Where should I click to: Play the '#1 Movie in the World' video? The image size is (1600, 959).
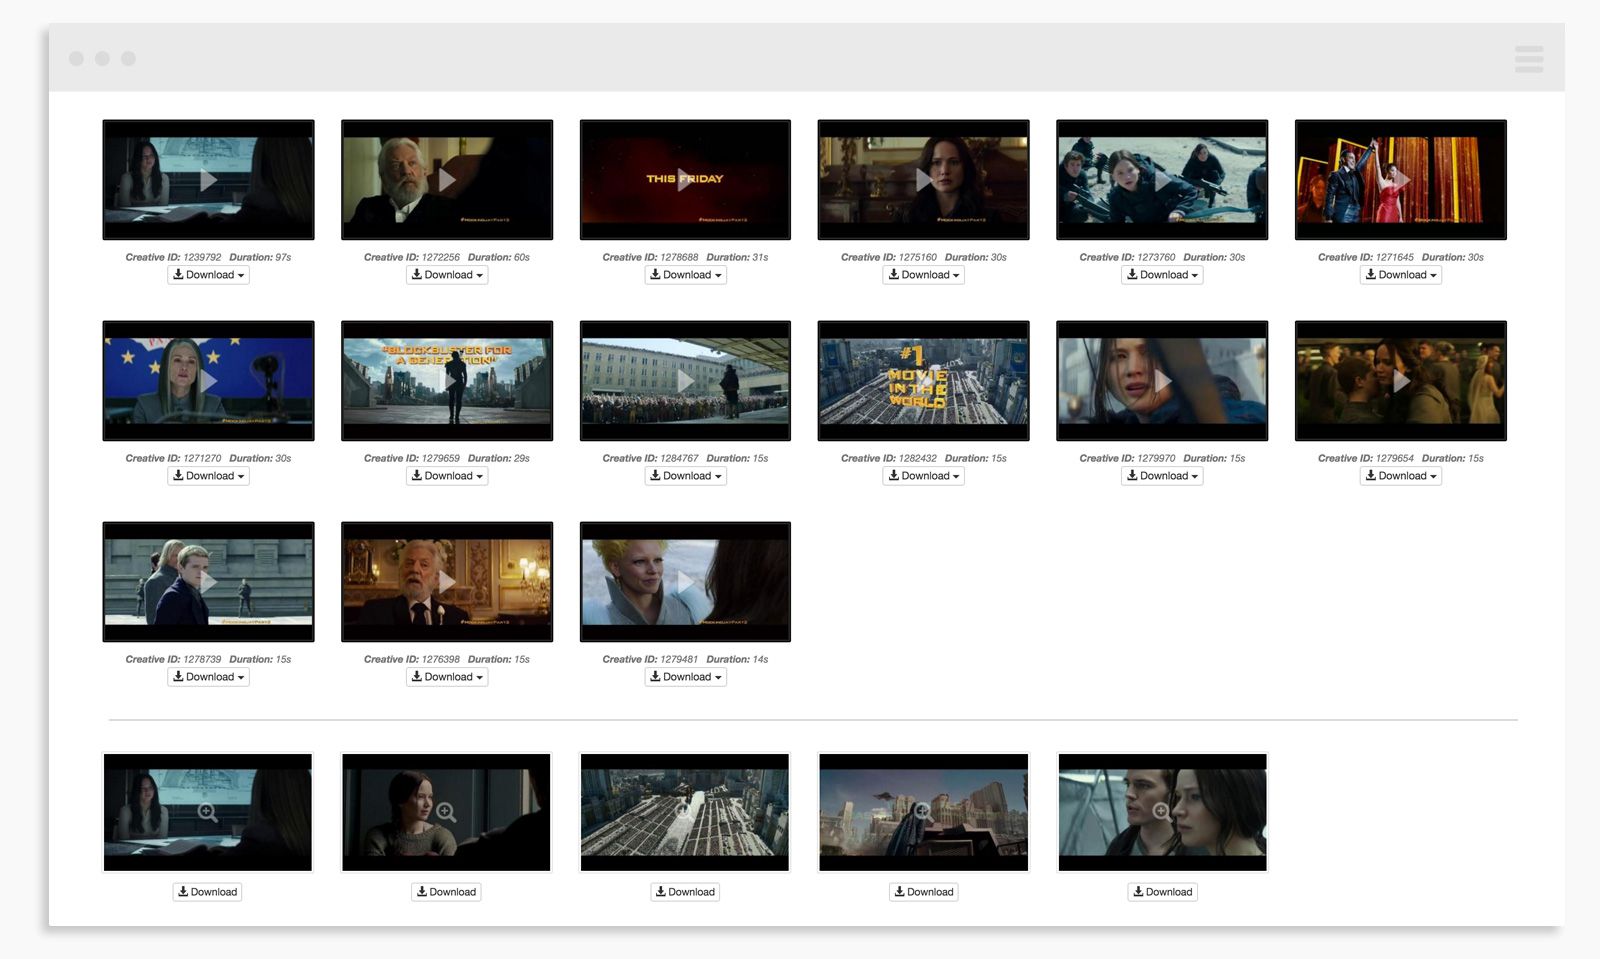tap(923, 381)
